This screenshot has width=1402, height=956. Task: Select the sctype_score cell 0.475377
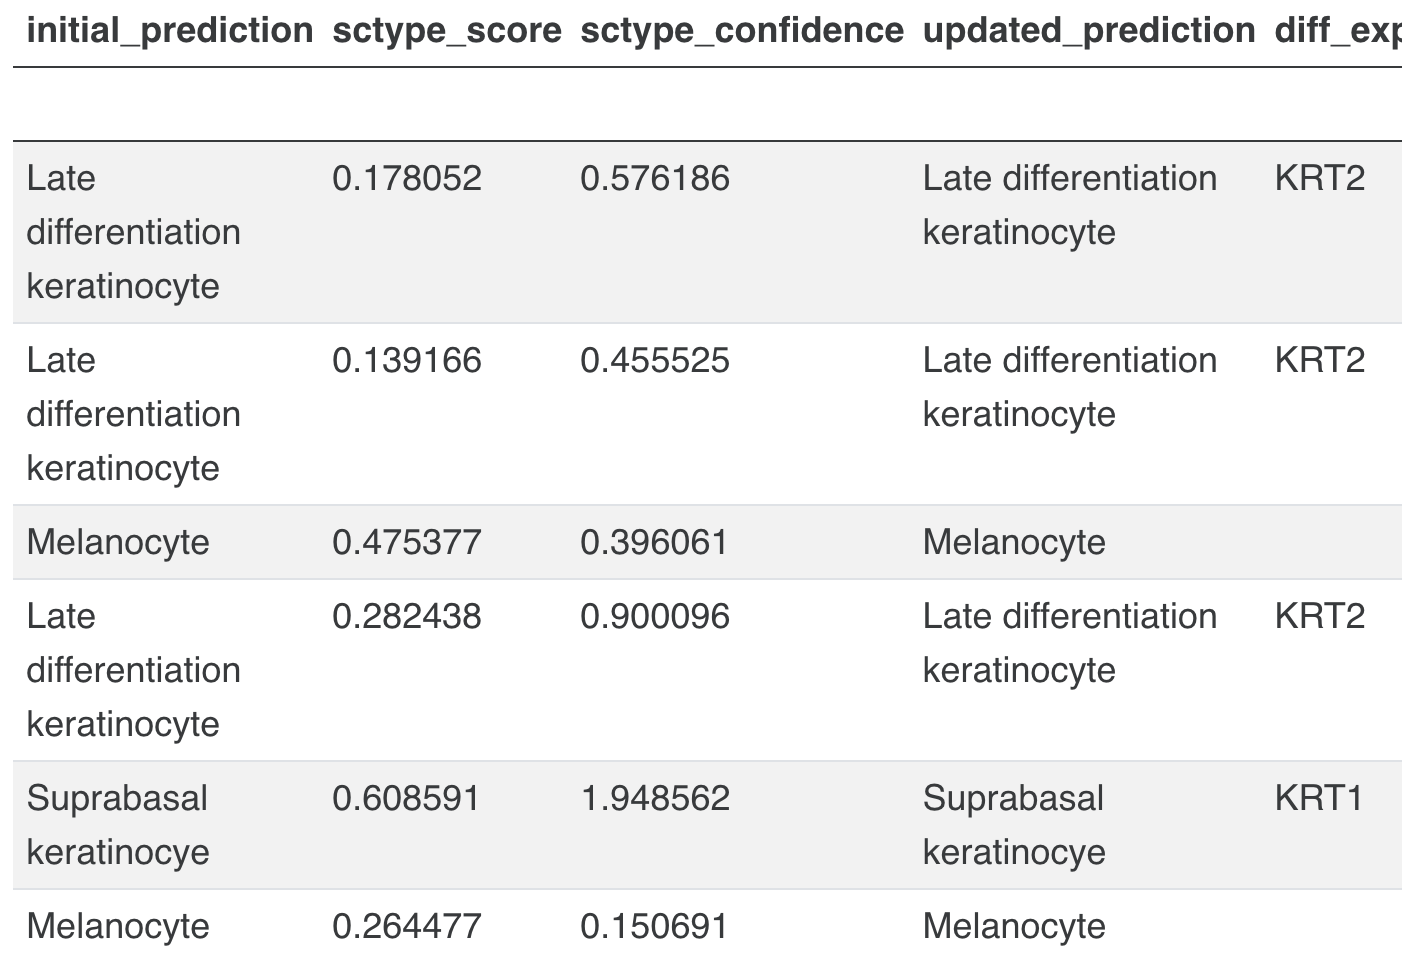point(407,542)
